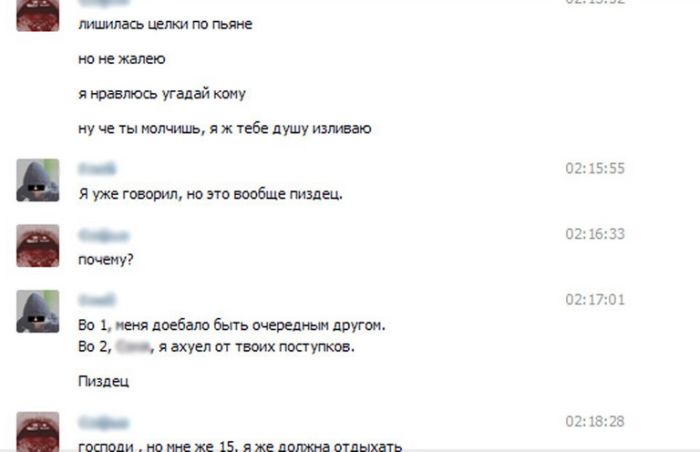
Task: Open the hooded avatar beside the 02:15:55 message
Action: click(38, 180)
